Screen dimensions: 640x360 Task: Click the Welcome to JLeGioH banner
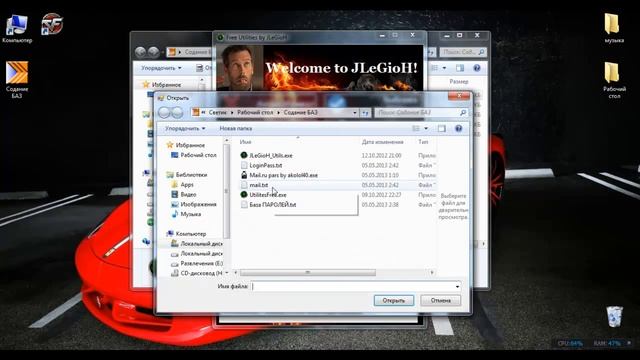click(319, 68)
